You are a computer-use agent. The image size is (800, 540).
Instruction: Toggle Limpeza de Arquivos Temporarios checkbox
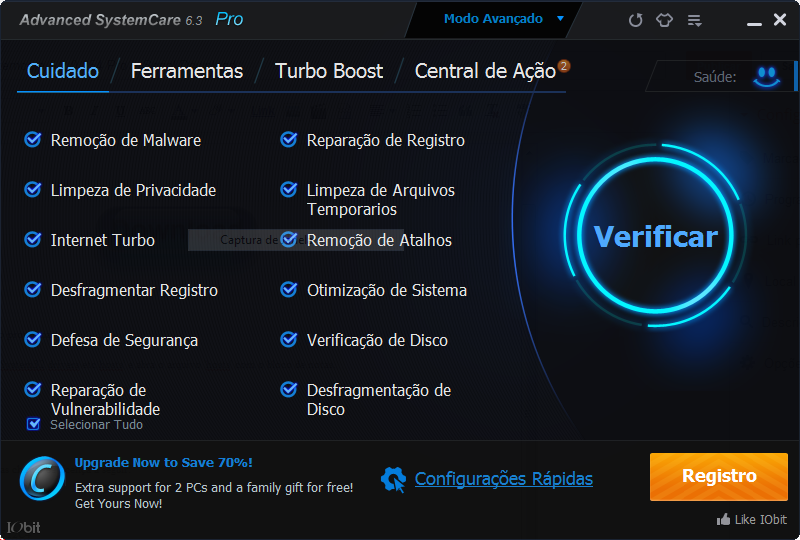click(289, 189)
